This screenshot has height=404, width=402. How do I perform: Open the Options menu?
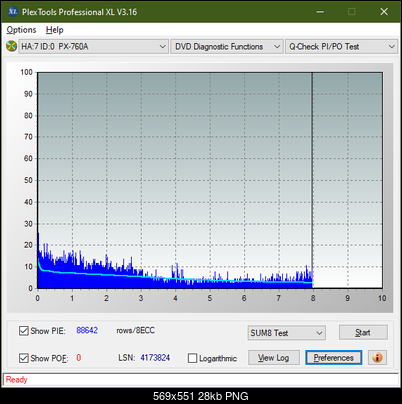pos(21,30)
